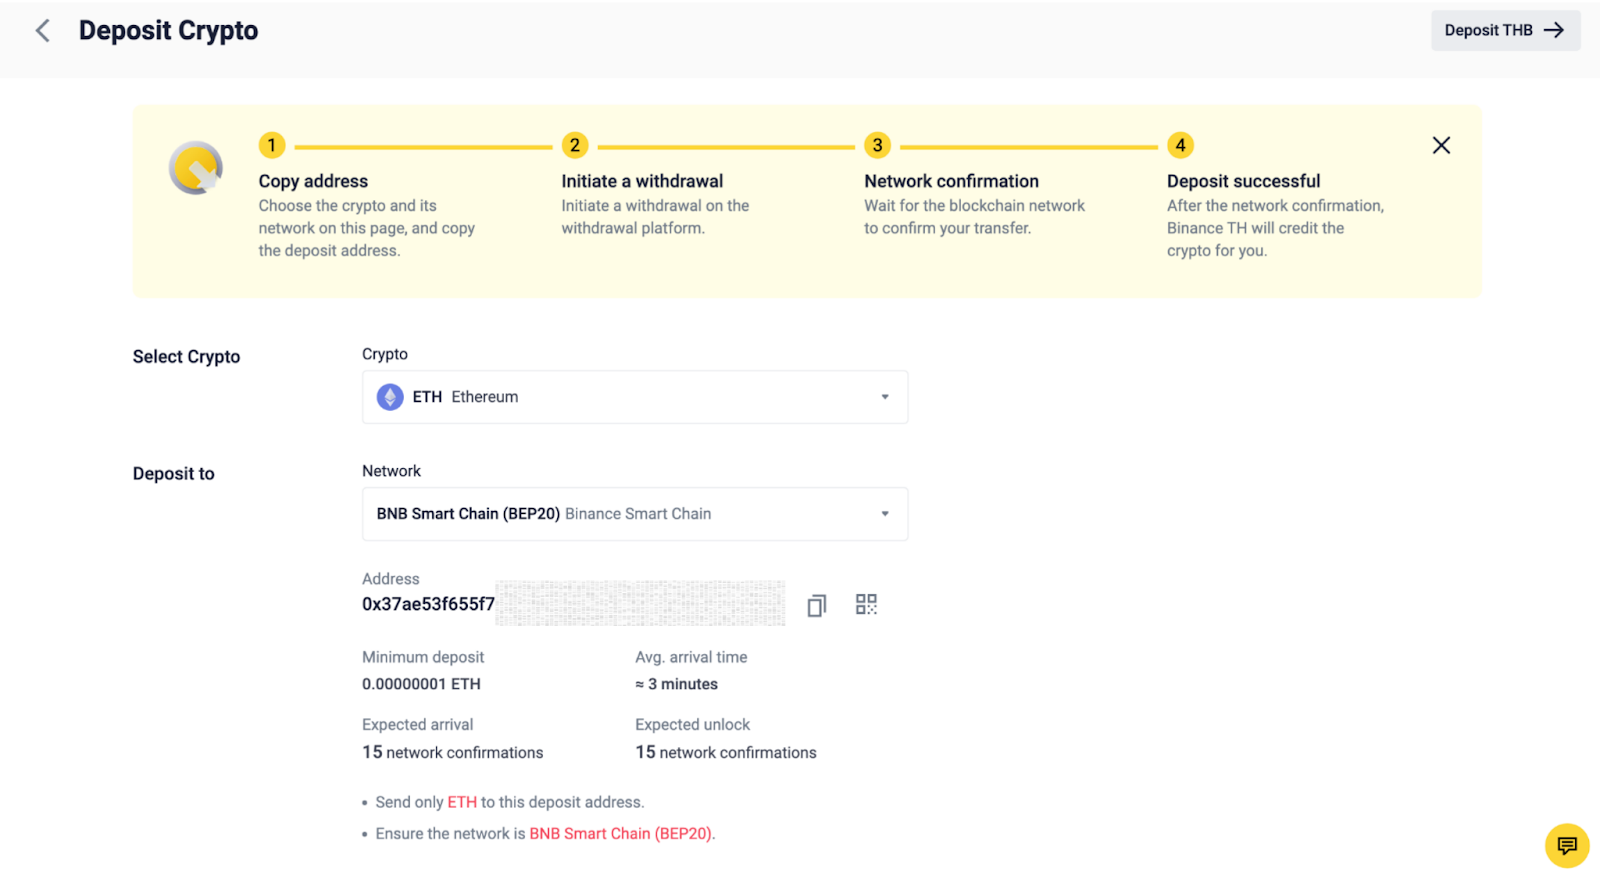Open the yellow chat support bubble

click(1566, 846)
